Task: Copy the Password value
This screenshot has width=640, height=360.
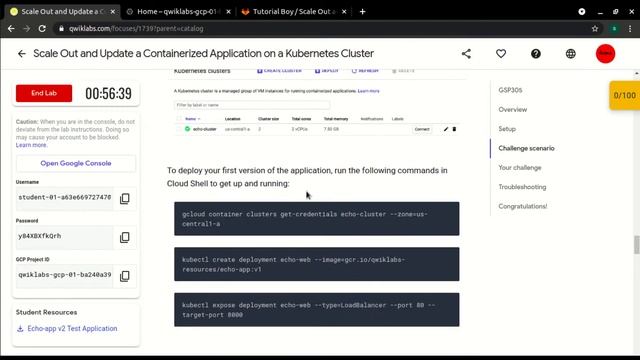Action: [125, 237]
